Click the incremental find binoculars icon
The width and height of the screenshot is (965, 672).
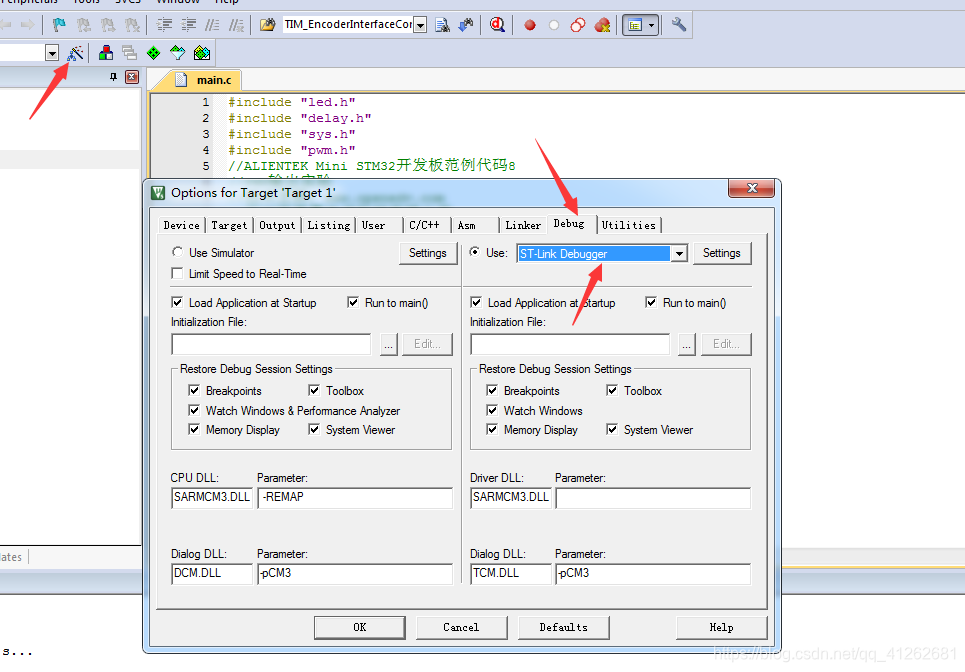(x=466, y=25)
